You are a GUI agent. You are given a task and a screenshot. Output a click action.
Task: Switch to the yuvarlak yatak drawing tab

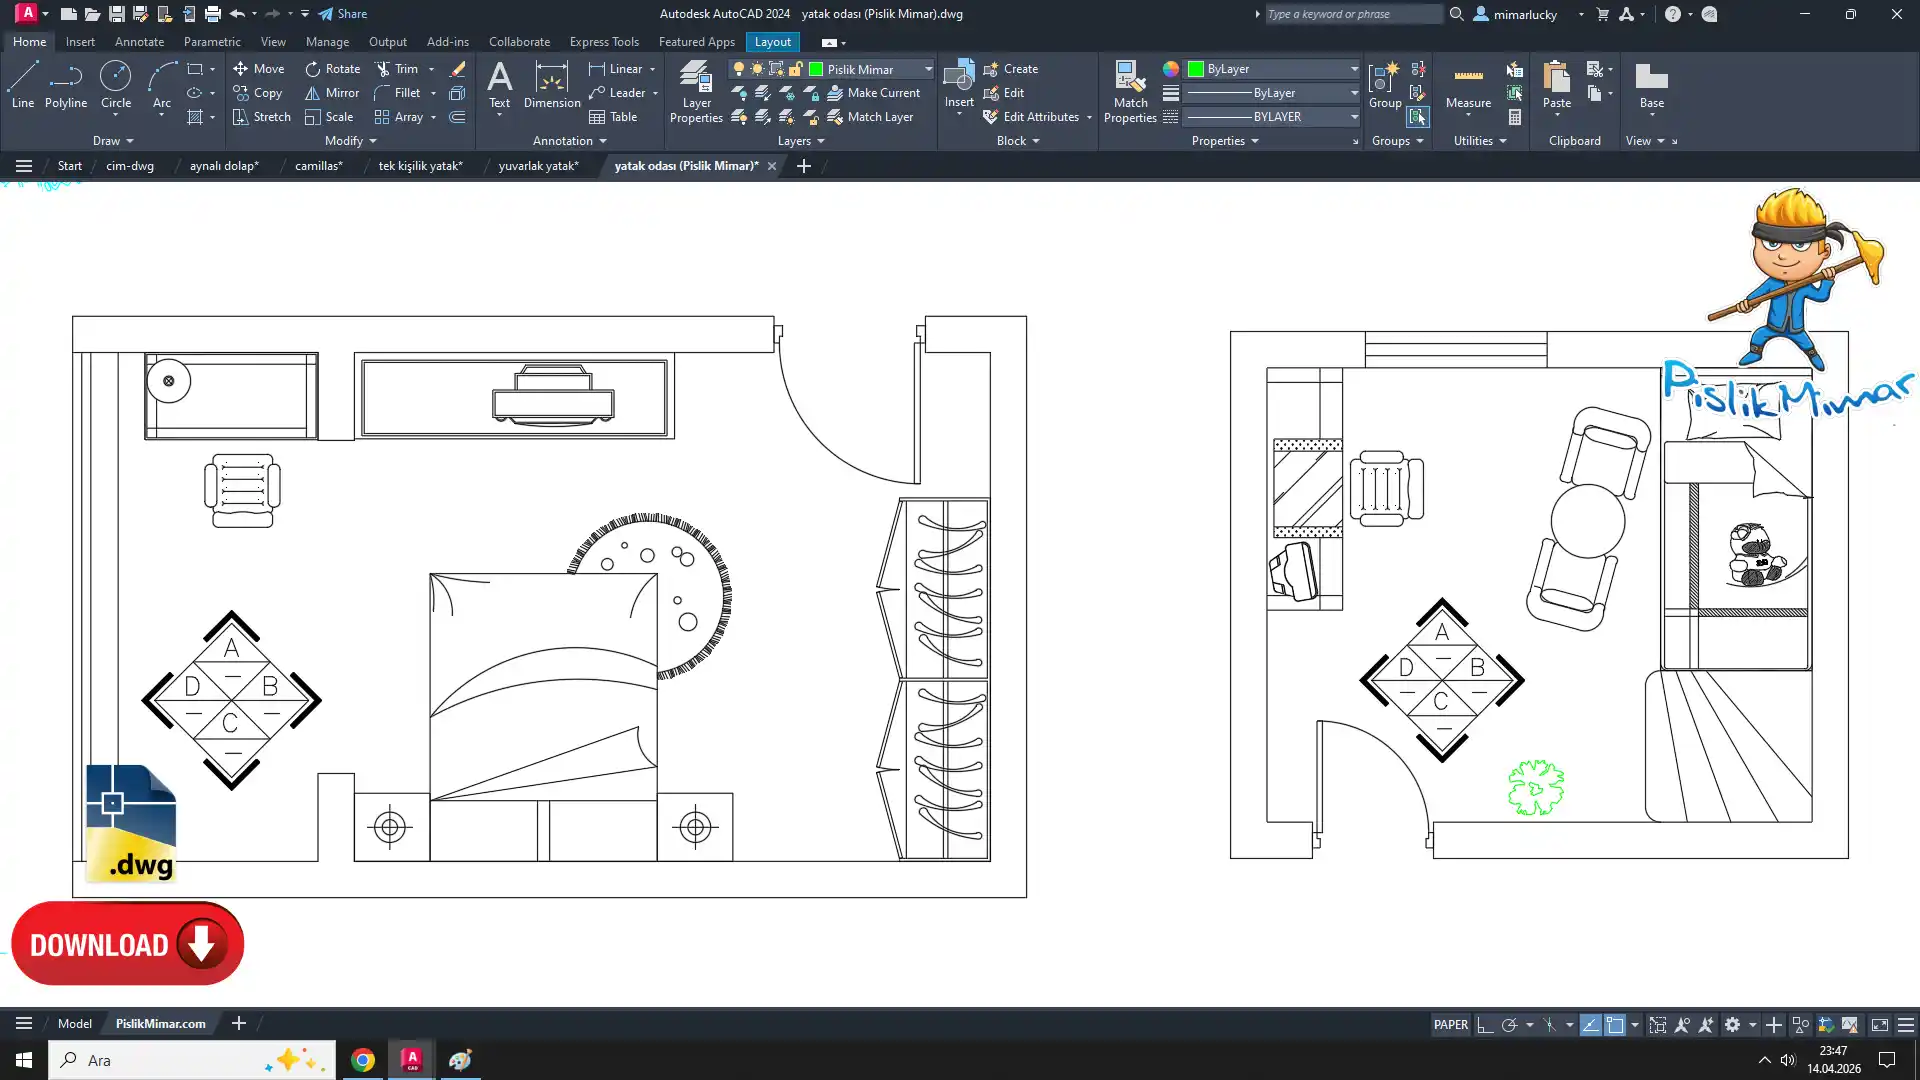538,166
